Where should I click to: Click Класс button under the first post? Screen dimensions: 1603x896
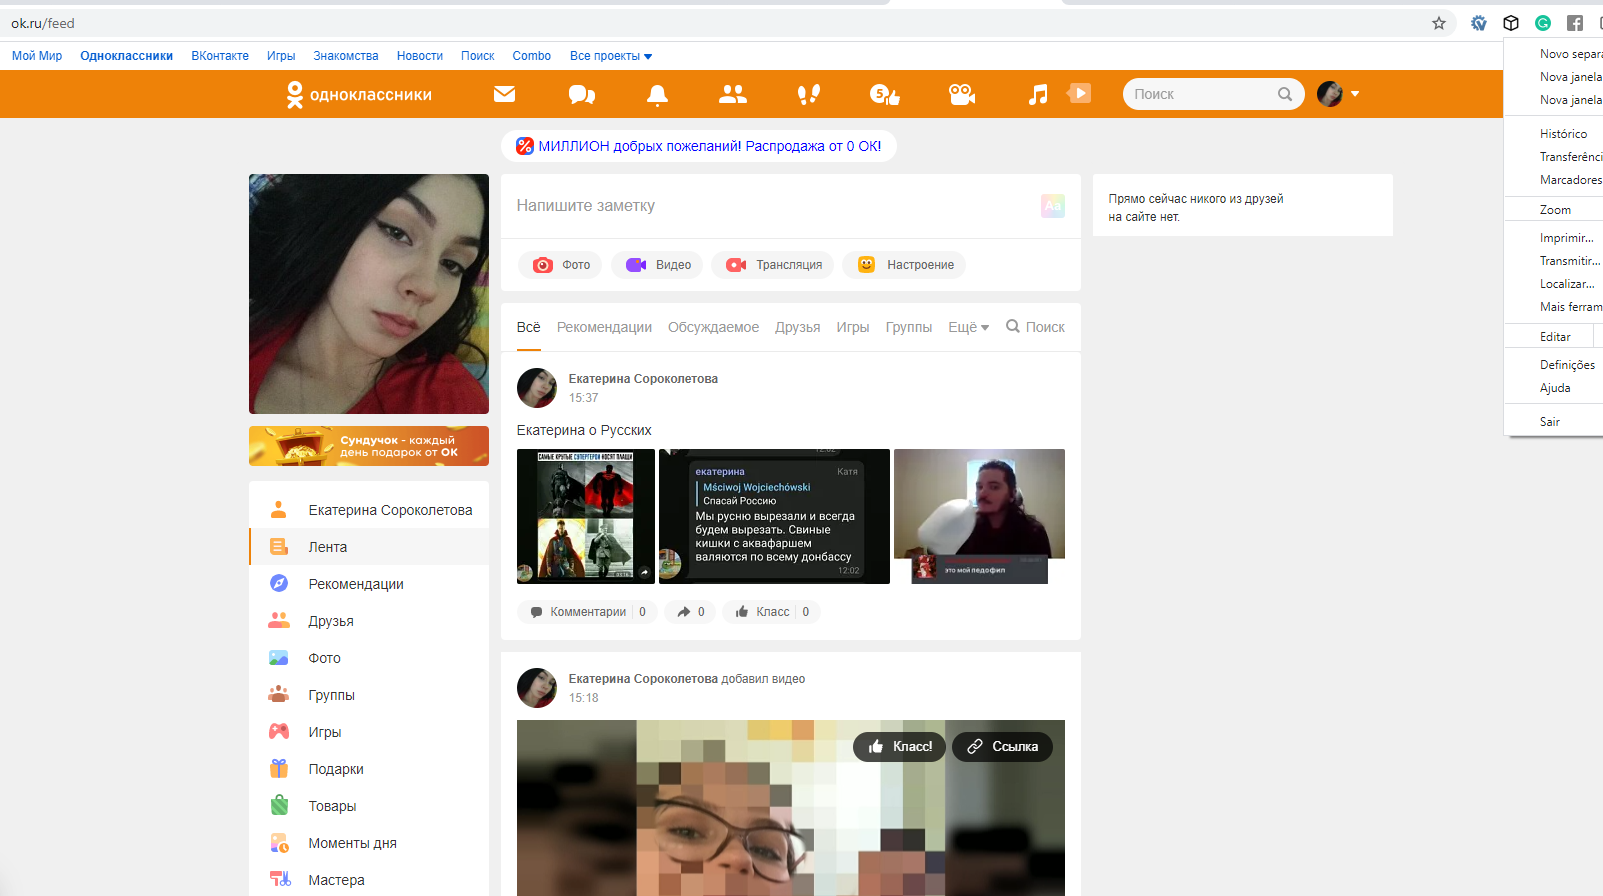(x=771, y=612)
